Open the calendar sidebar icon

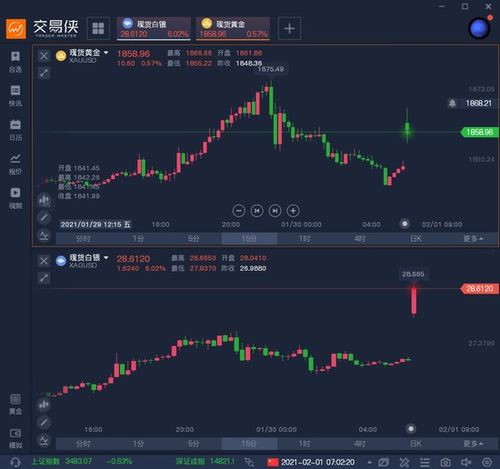coord(15,130)
